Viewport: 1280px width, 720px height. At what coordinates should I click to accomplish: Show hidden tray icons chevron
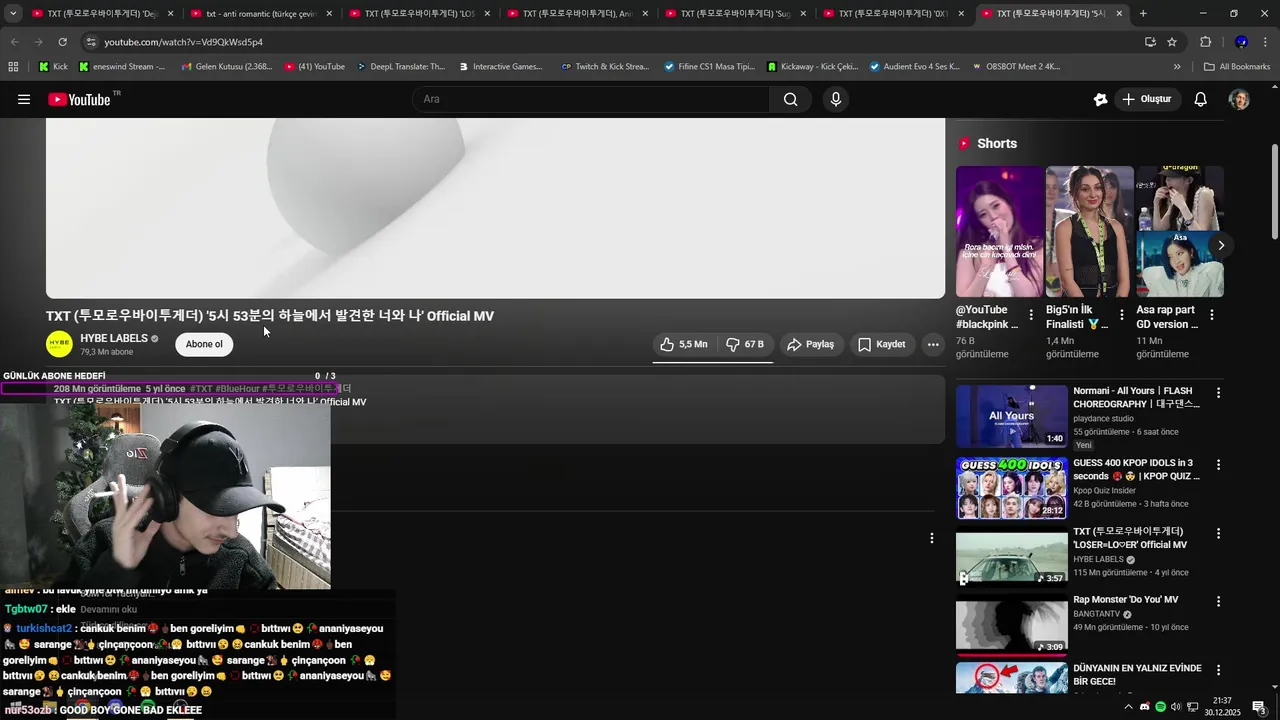1129,707
